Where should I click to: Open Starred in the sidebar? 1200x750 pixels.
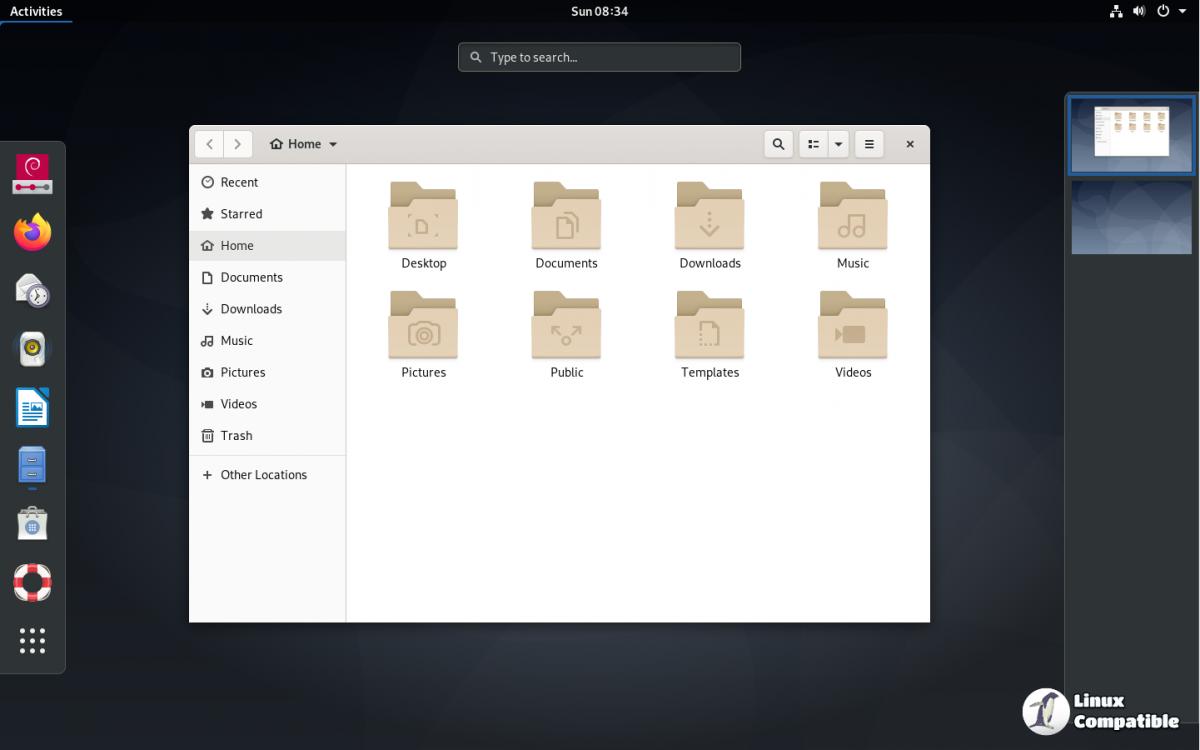pos(241,214)
